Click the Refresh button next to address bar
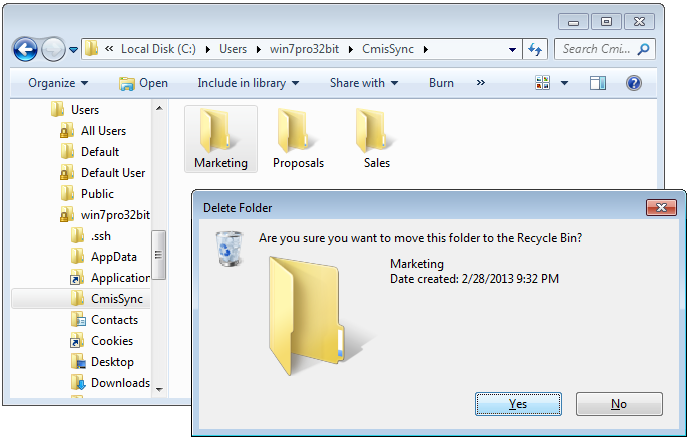 (535, 49)
